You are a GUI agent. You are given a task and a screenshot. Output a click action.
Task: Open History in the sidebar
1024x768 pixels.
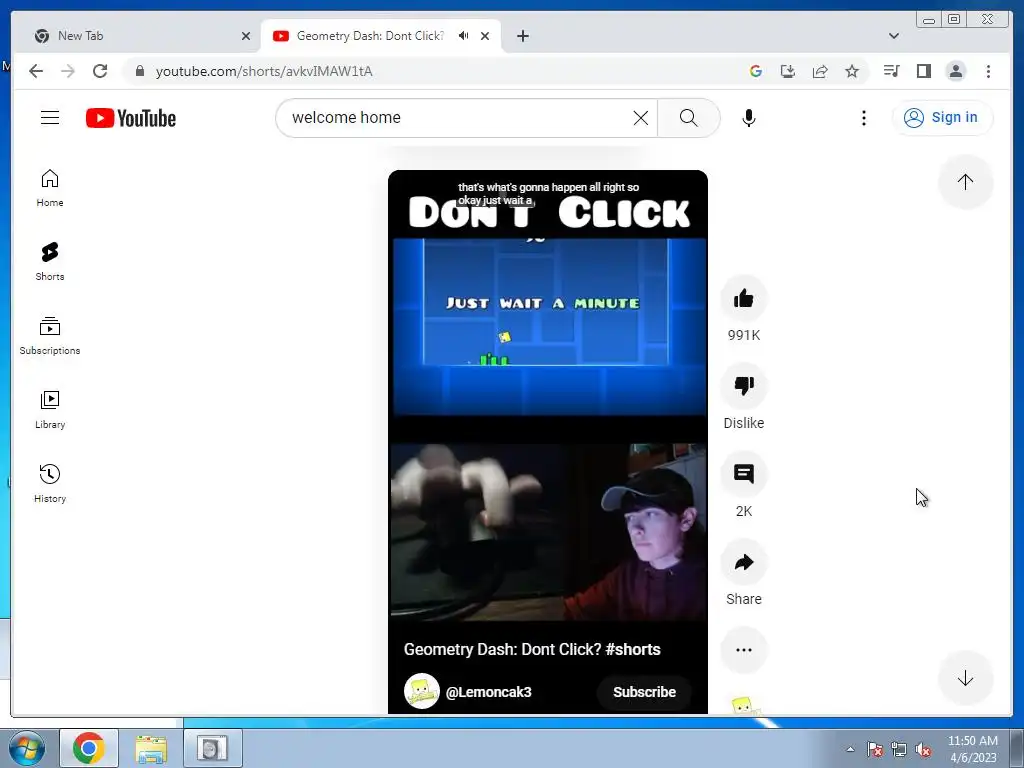click(x=50, y=483)
